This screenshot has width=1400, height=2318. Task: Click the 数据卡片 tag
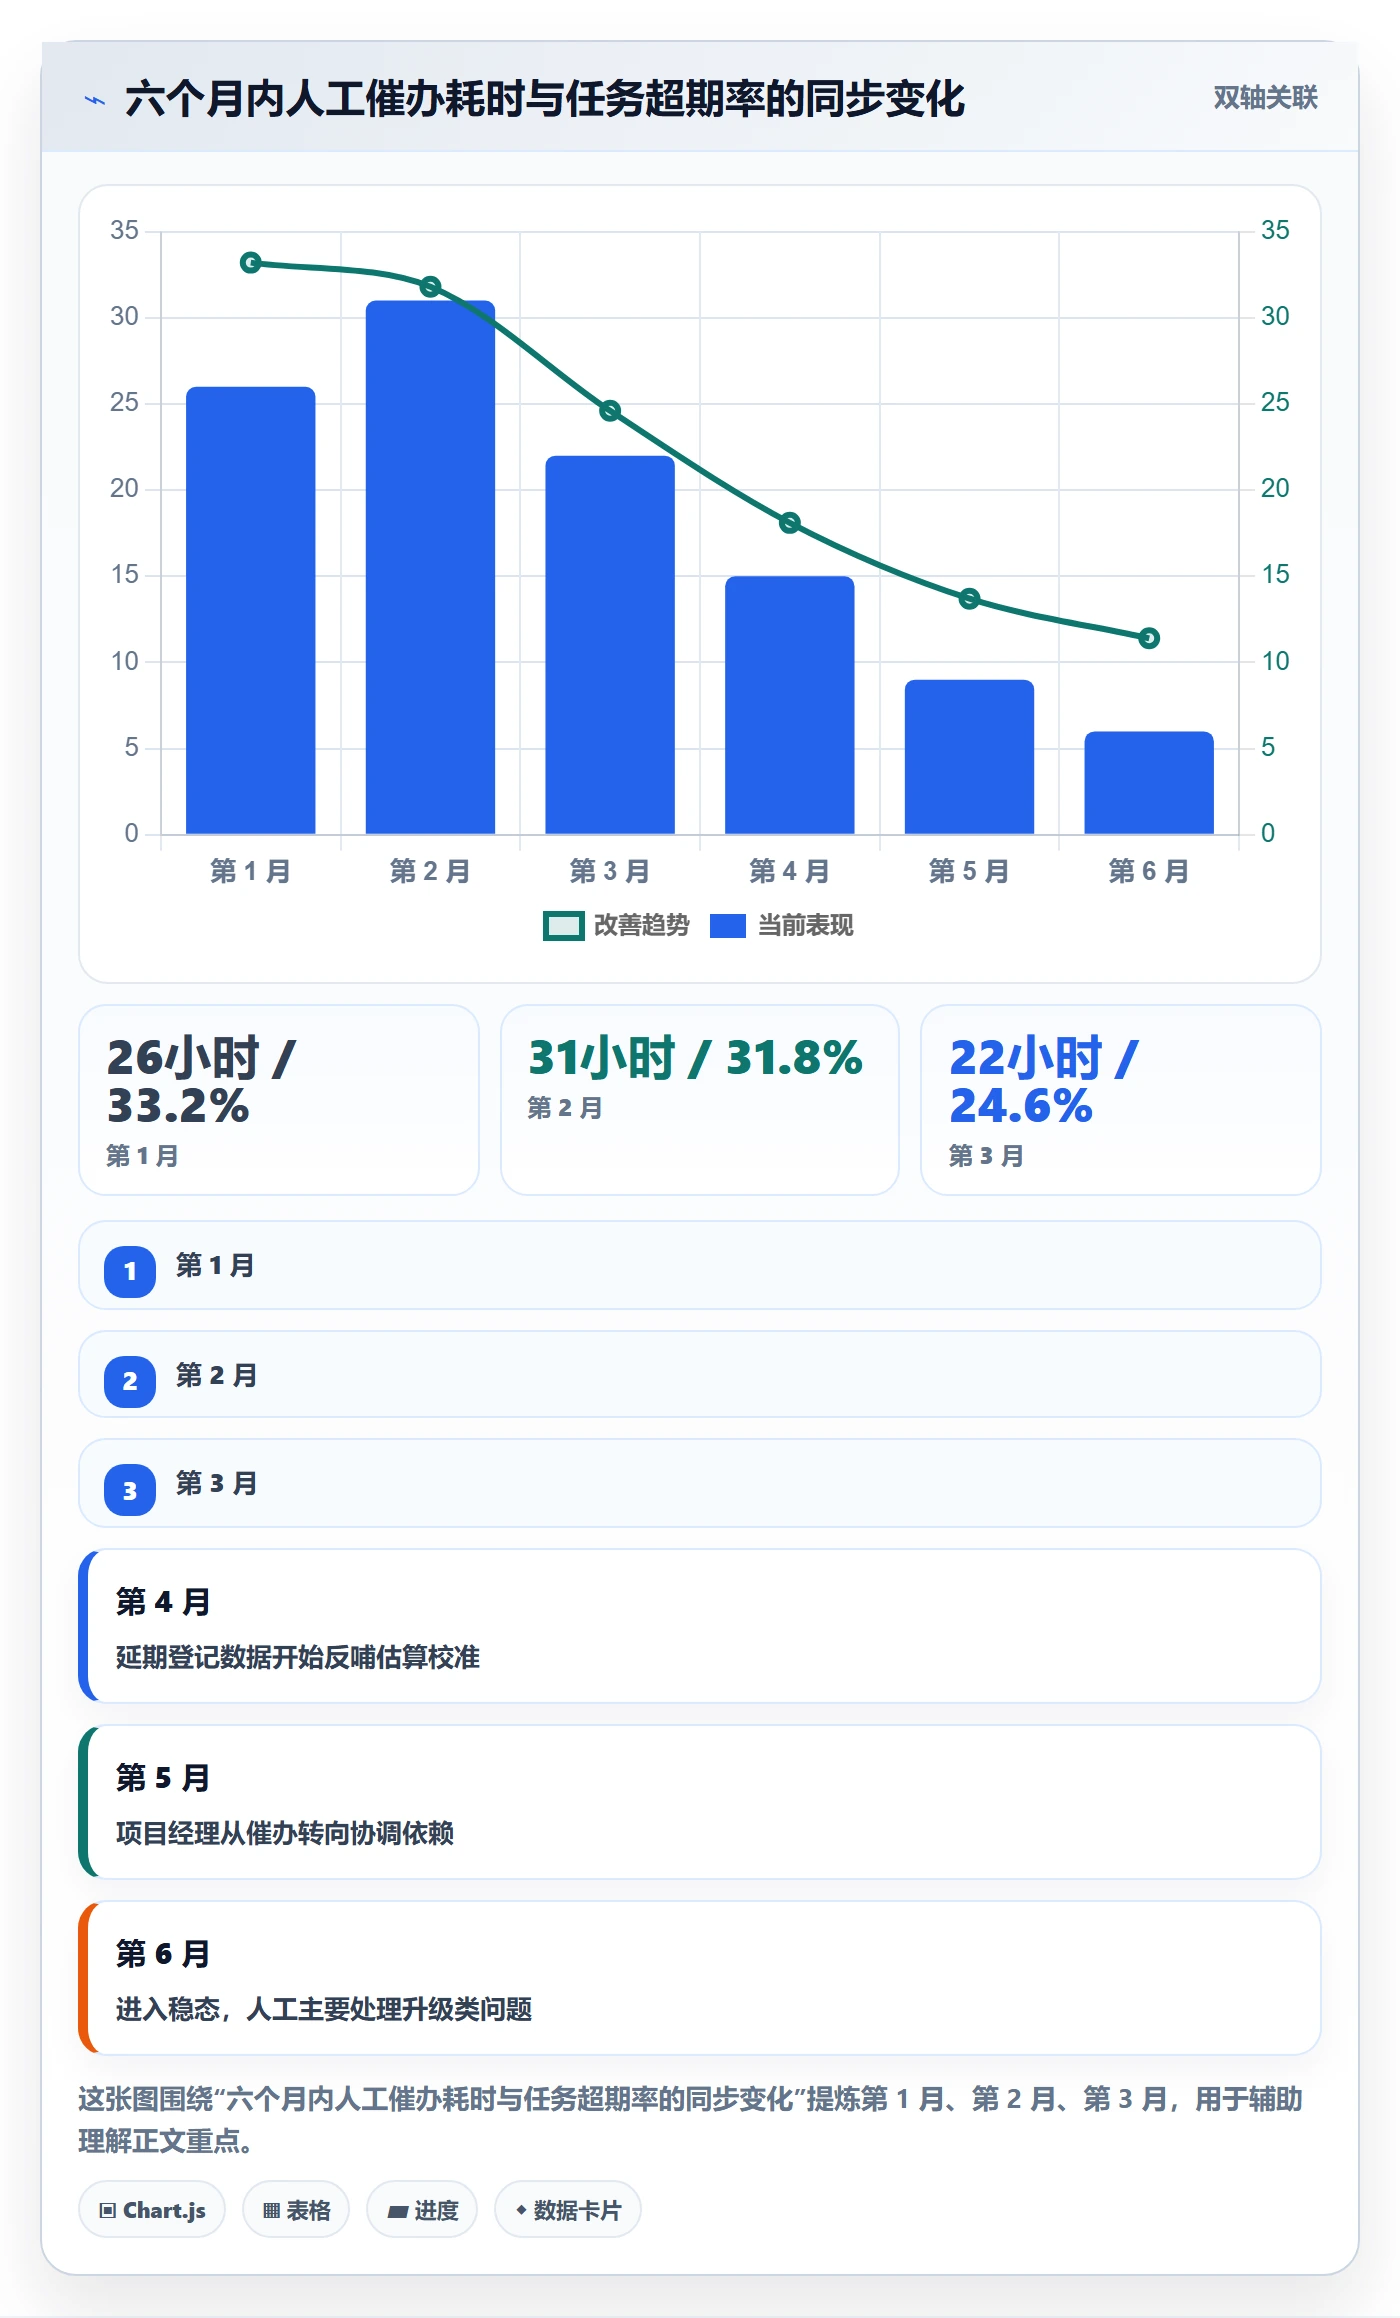coord(568,2210)
